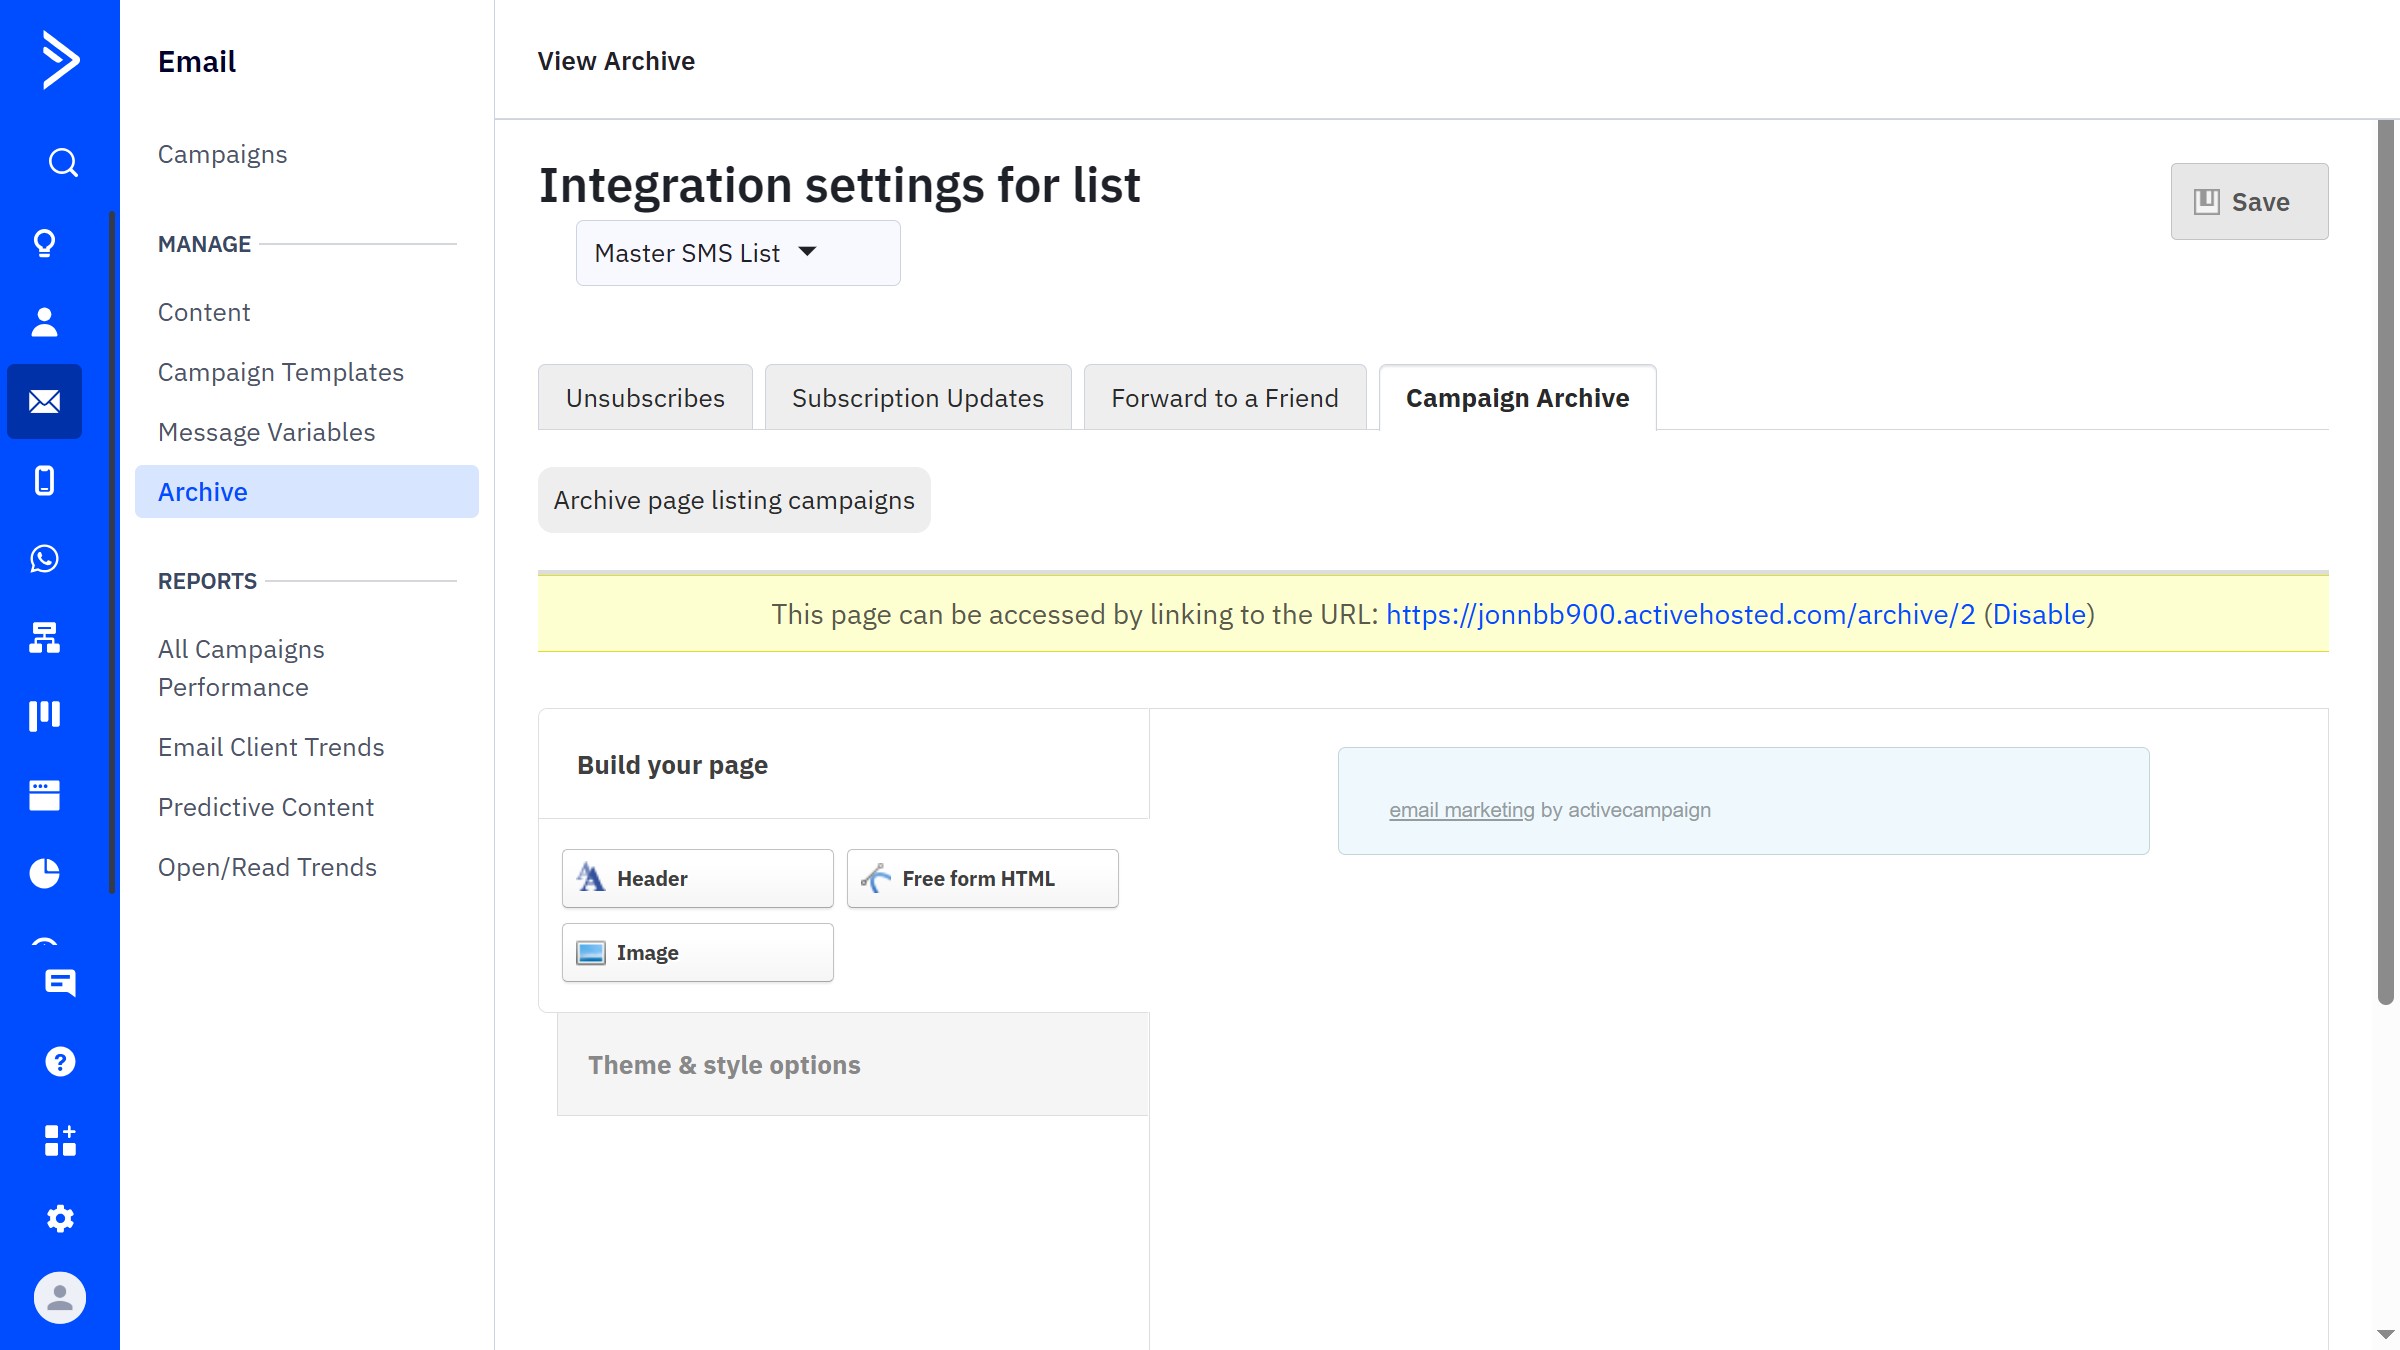2400x1350 pixels.
Task: Open the Forward to a Friend tab
Action: pos(1224,398)
